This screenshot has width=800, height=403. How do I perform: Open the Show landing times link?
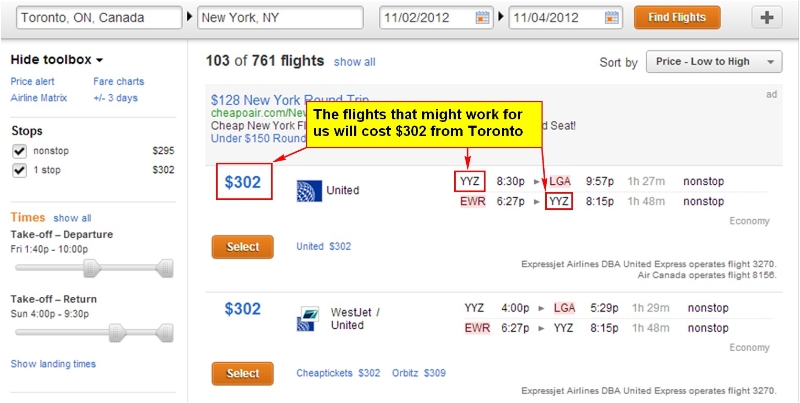[53, 364]
